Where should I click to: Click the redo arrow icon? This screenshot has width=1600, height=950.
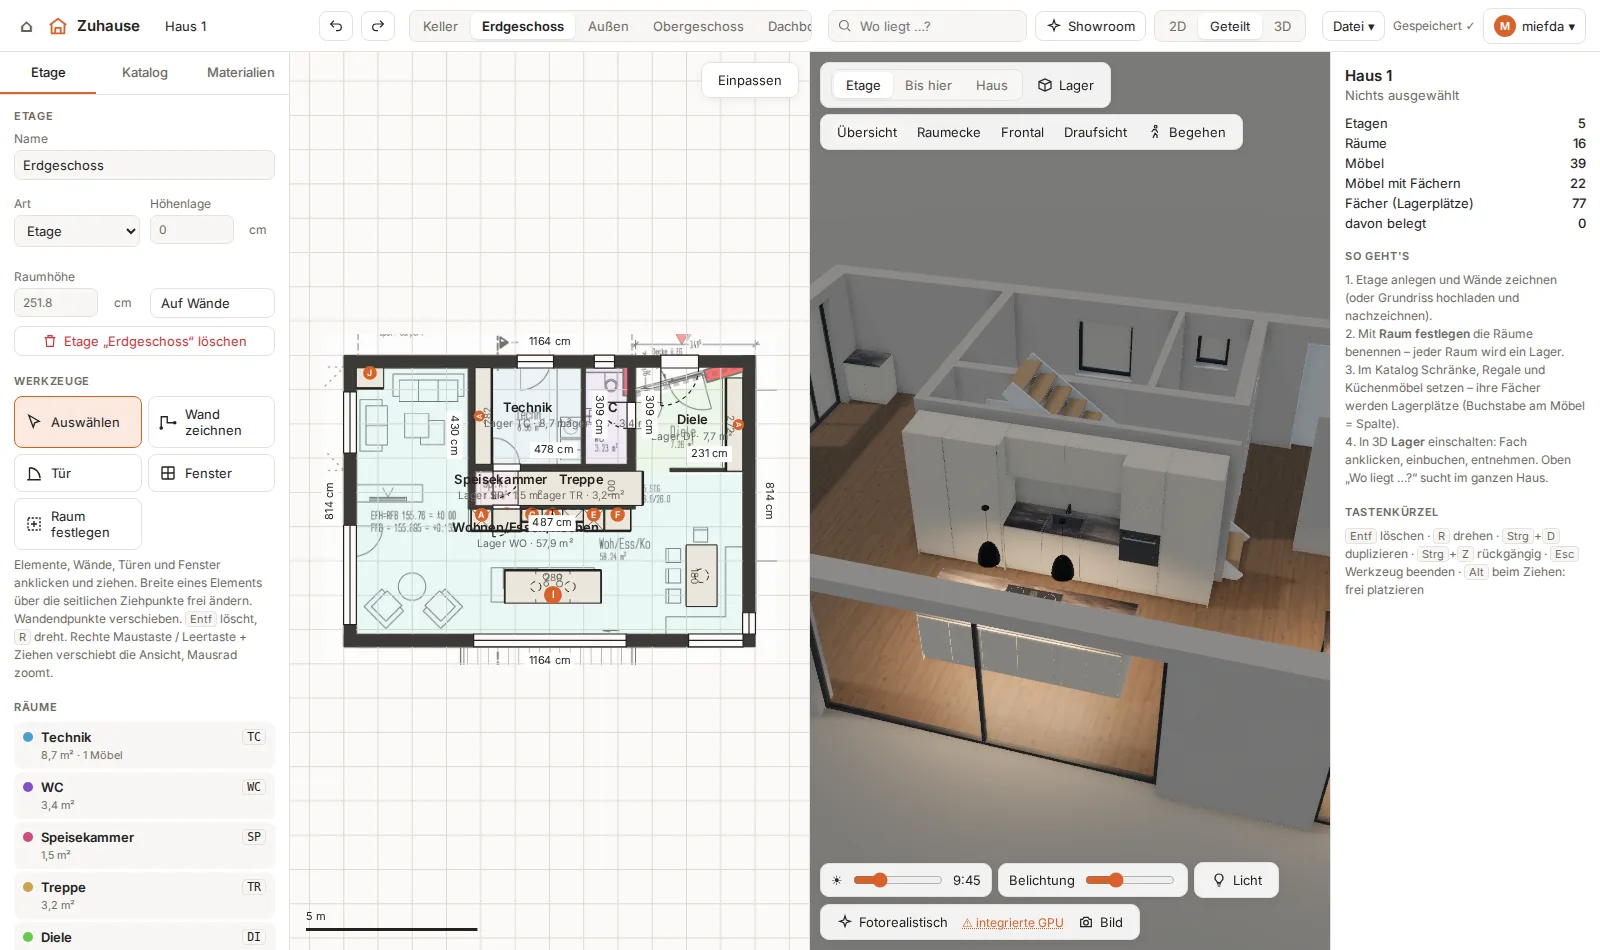tap(378, 26)
